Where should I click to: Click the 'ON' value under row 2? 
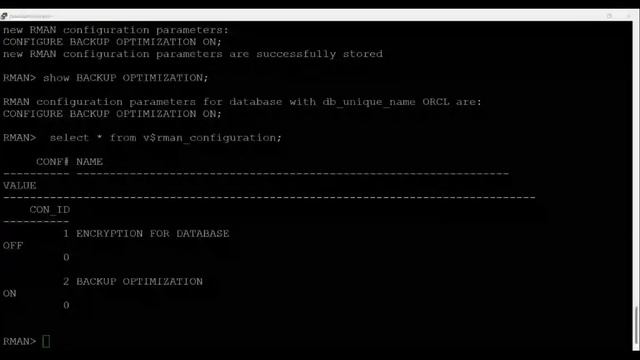pyautogui.click(x=10, y=293)
